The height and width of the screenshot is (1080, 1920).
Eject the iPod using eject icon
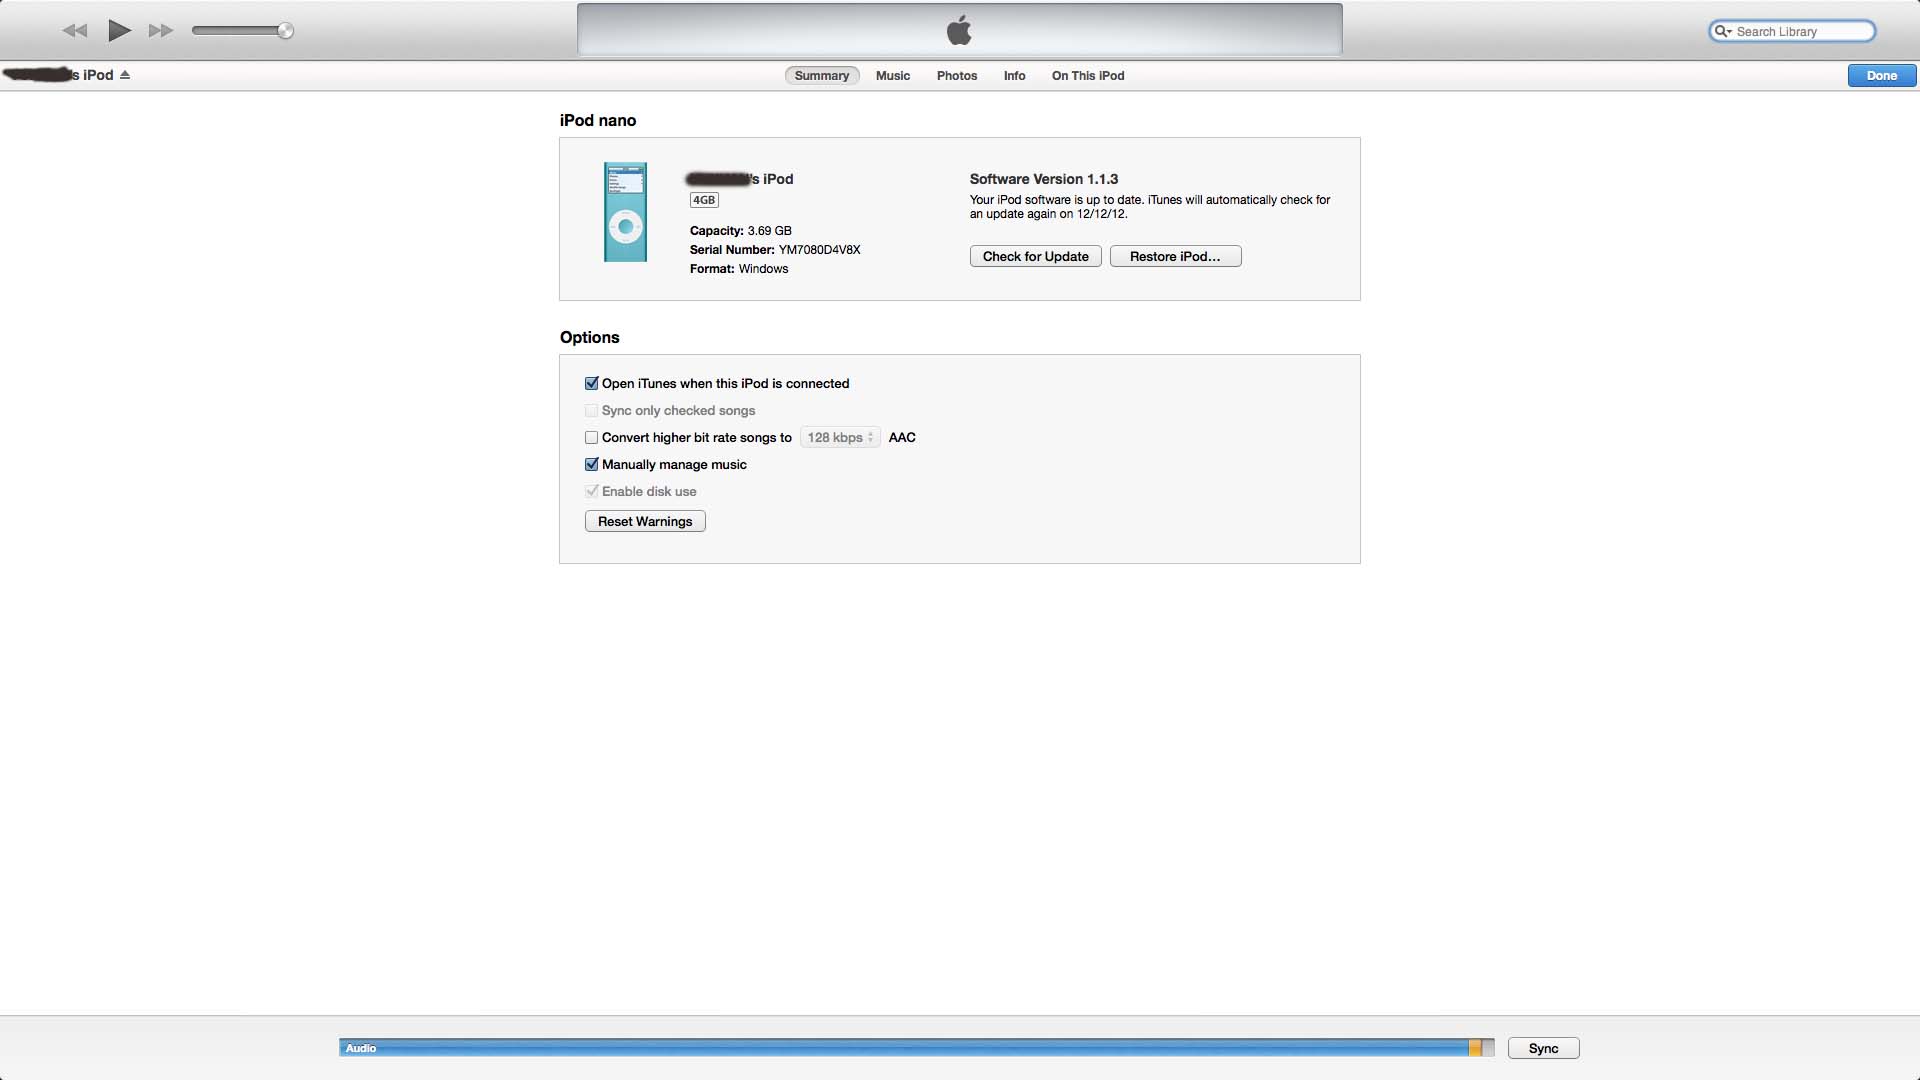click(x=125, y=75)
